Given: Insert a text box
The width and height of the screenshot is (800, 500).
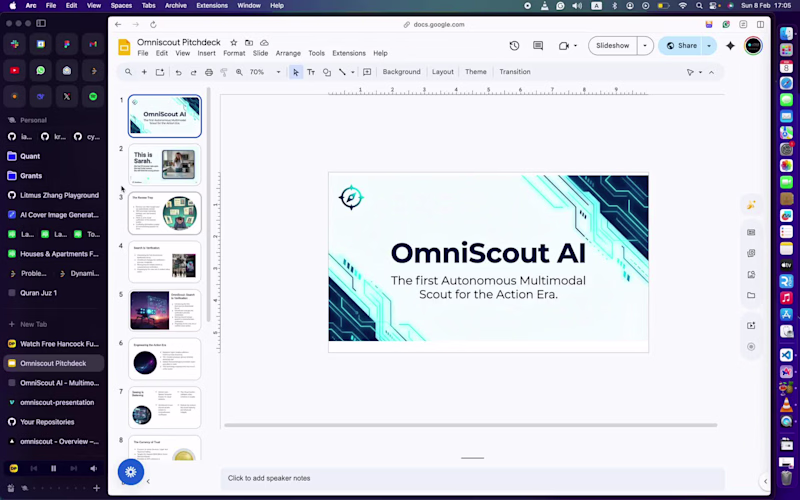Looking at the screenshot, I should point(311,72).
